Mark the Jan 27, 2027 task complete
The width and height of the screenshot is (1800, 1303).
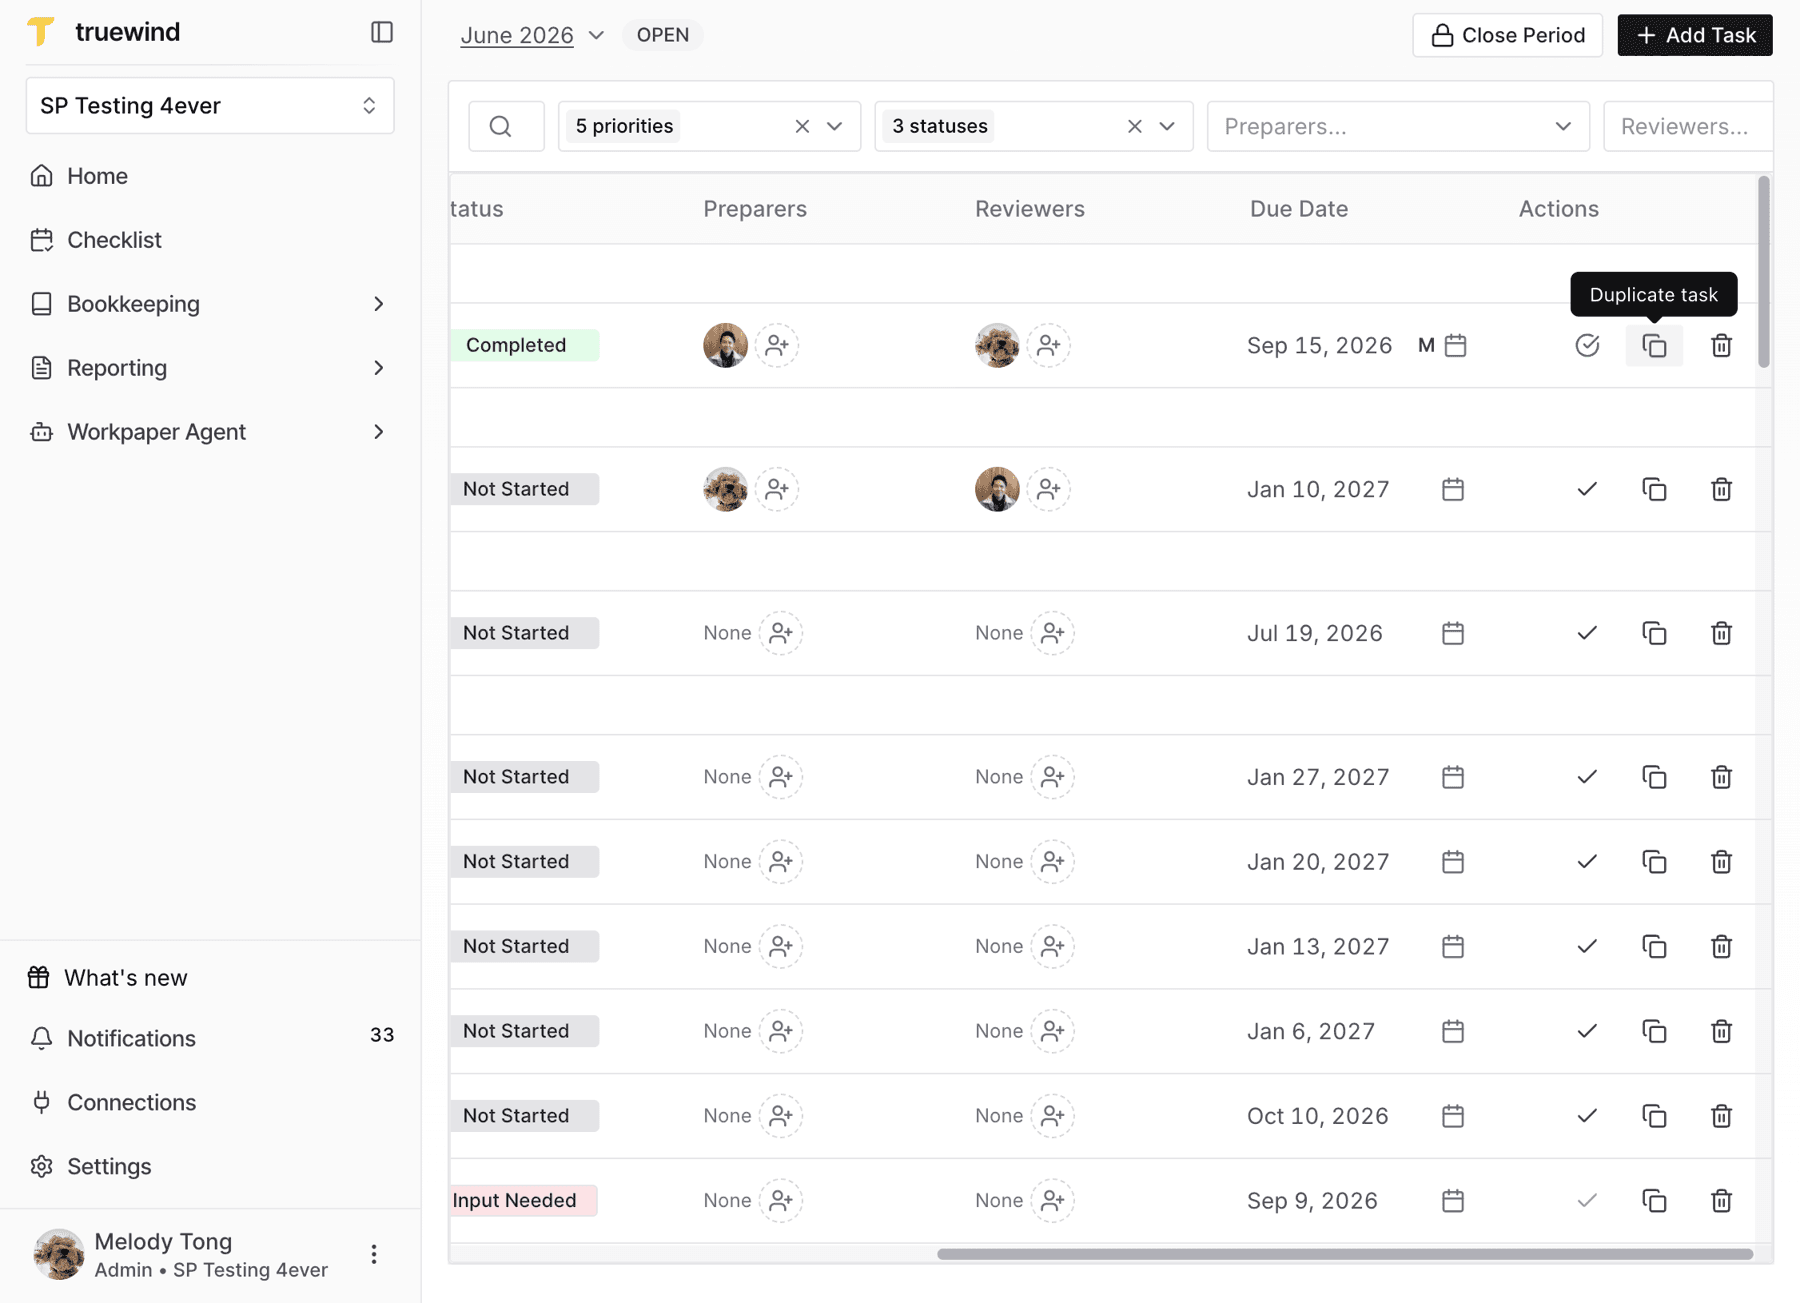[x=1587, y=777]
